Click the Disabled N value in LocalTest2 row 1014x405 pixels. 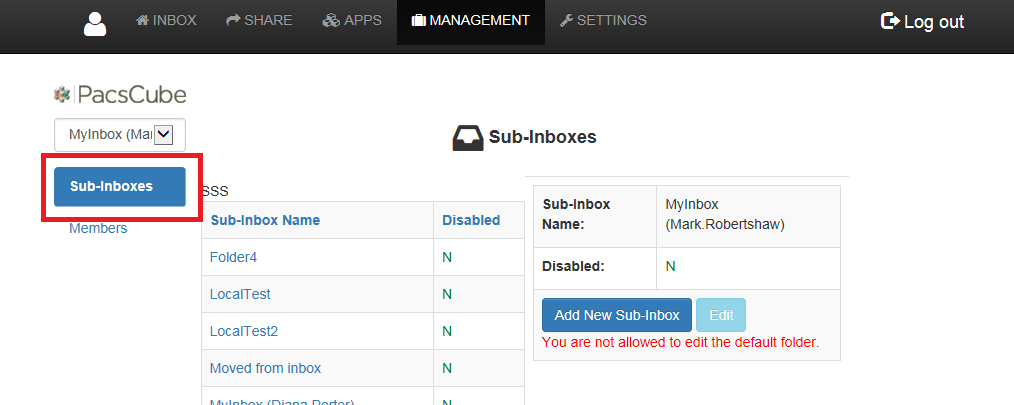coord(446,331)
